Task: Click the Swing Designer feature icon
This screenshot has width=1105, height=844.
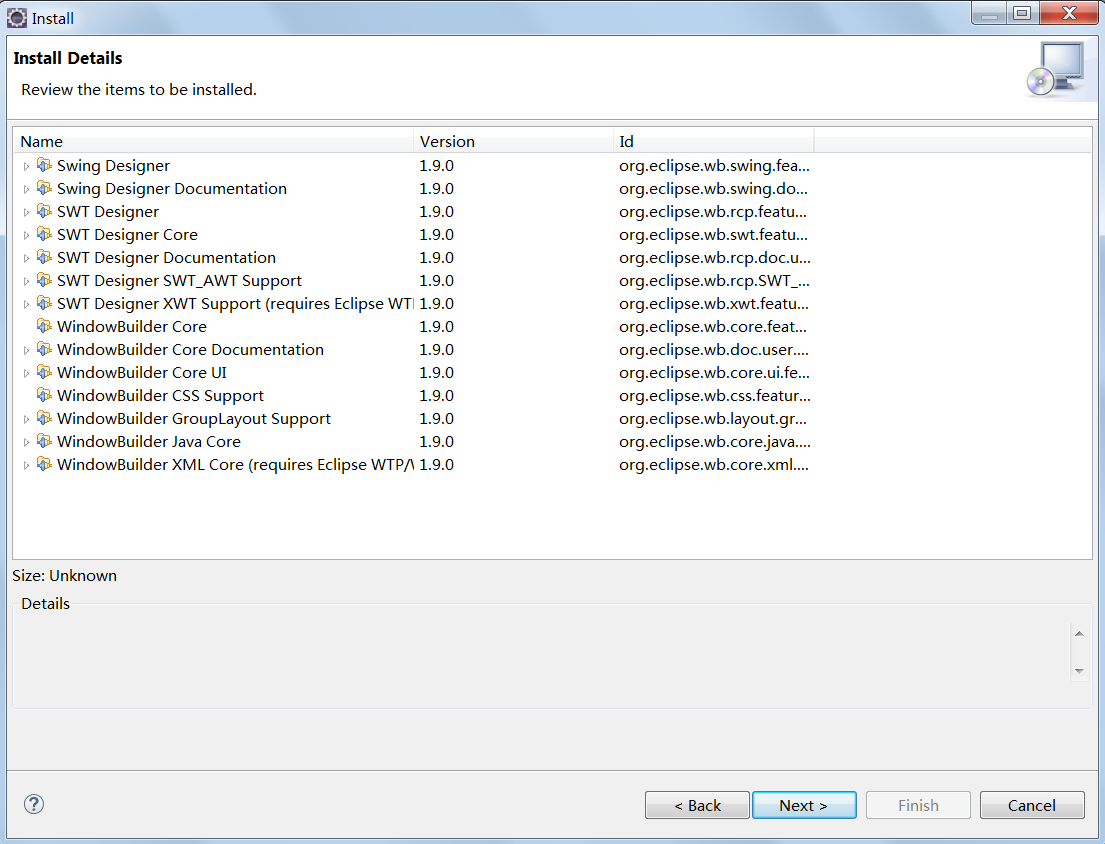Action: point(44,166)
